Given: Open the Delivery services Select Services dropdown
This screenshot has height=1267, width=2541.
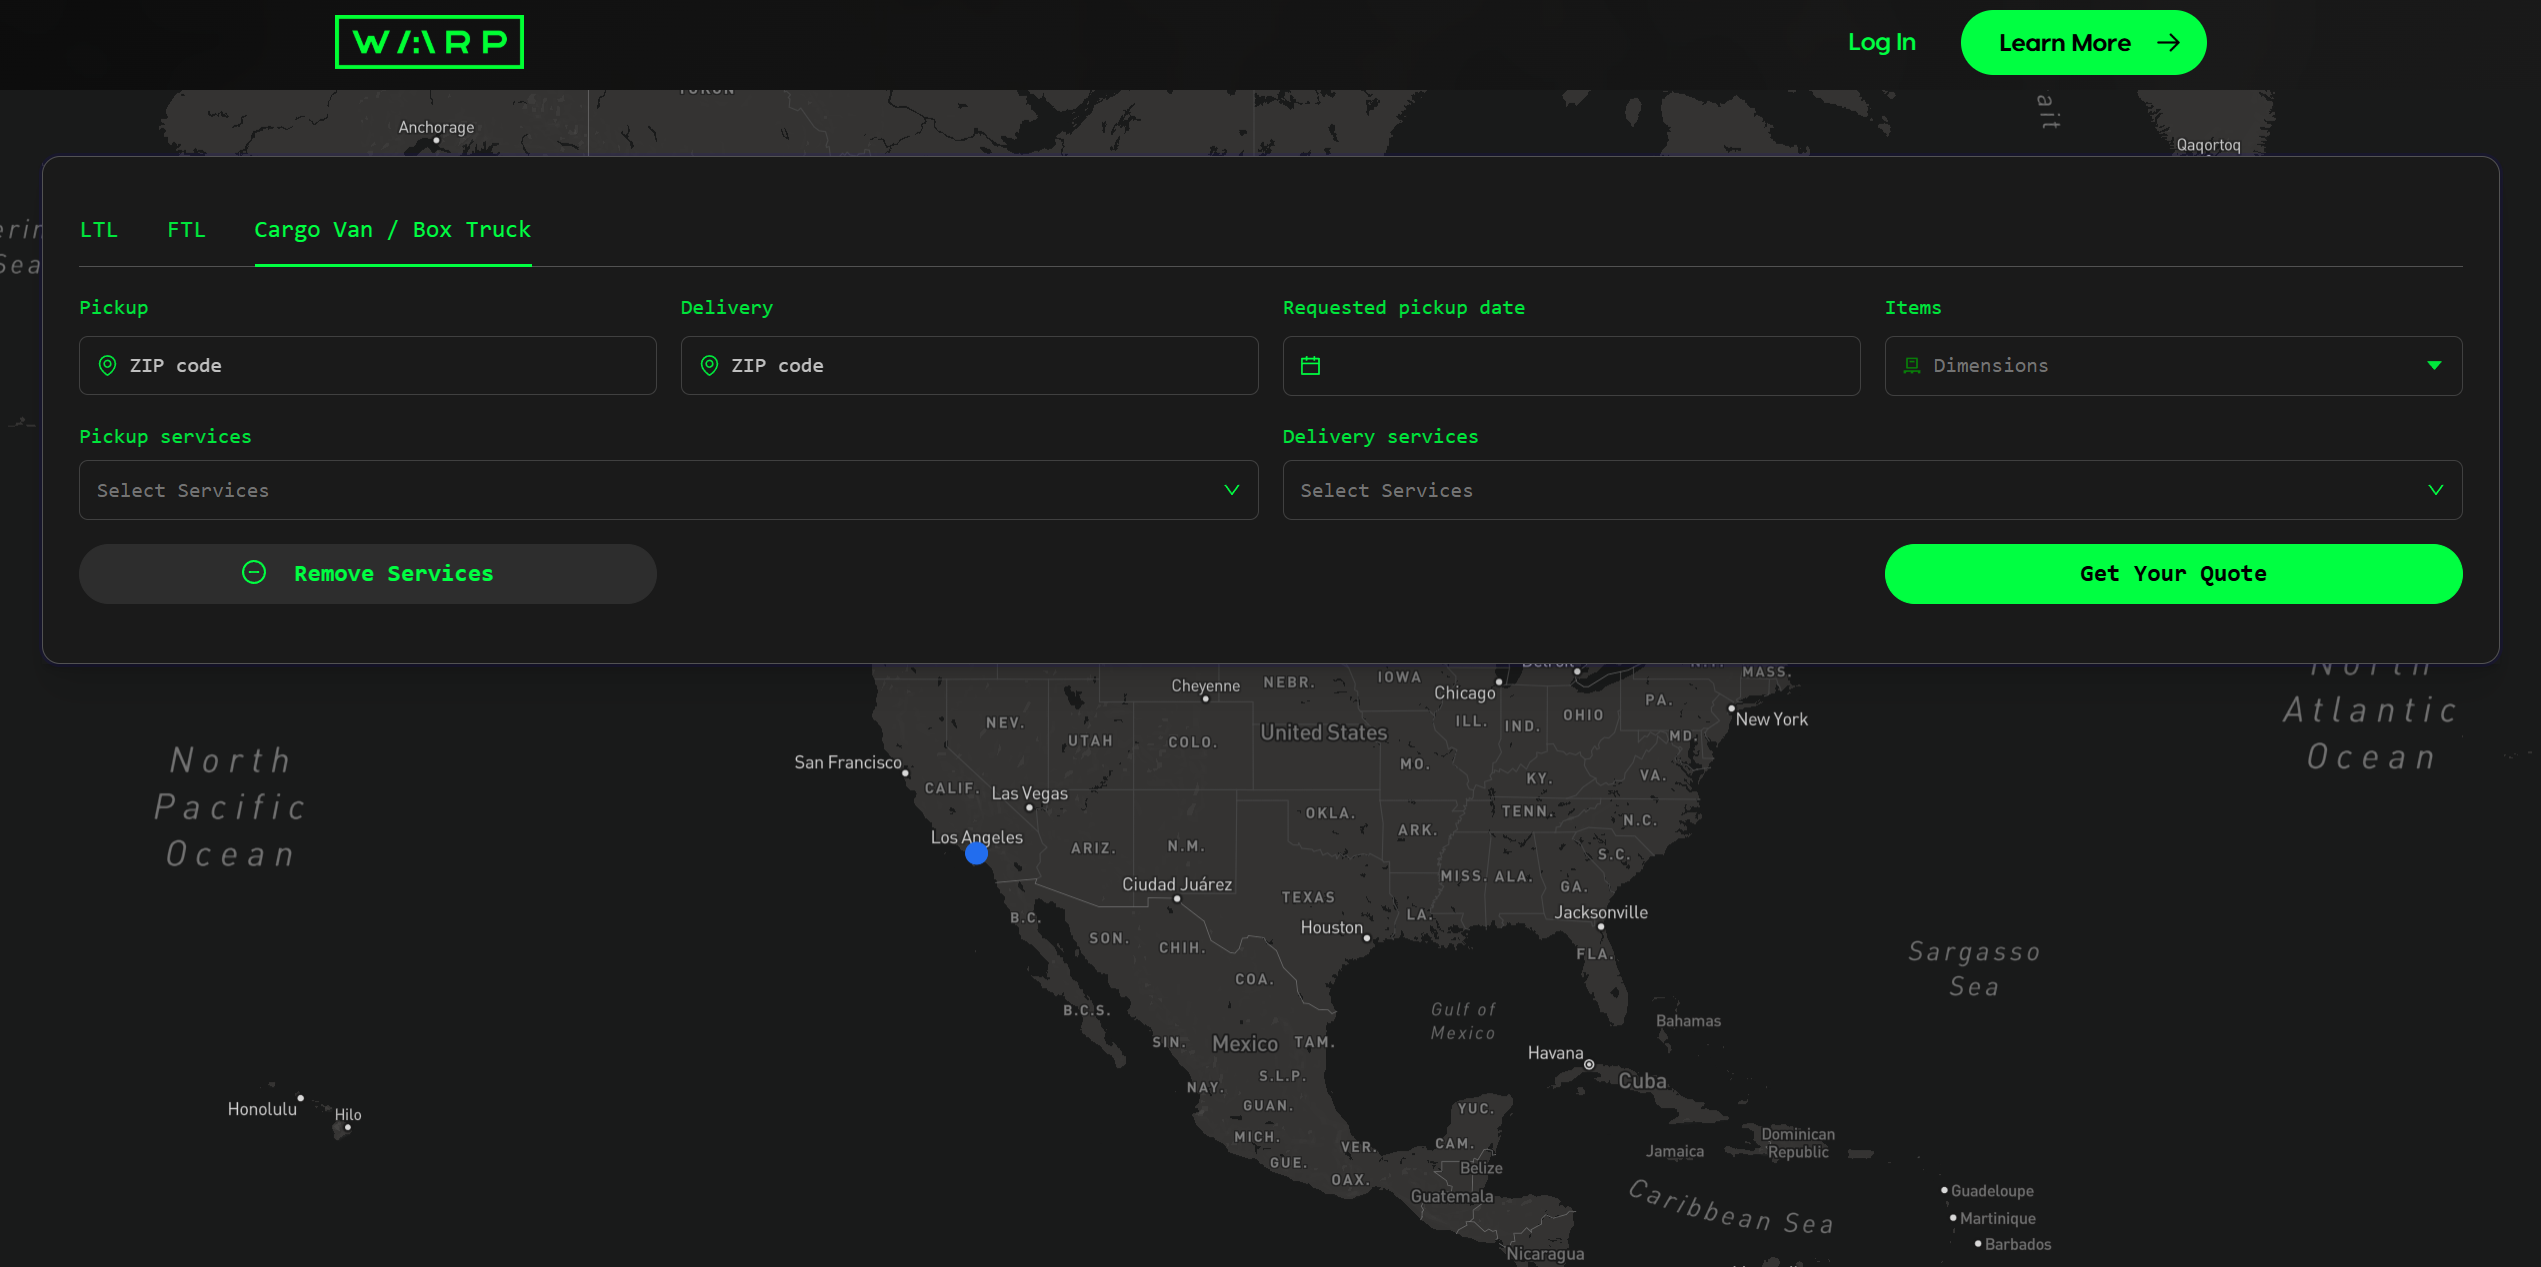Looking at the screenshot, I should click(x=1871, y=490).
